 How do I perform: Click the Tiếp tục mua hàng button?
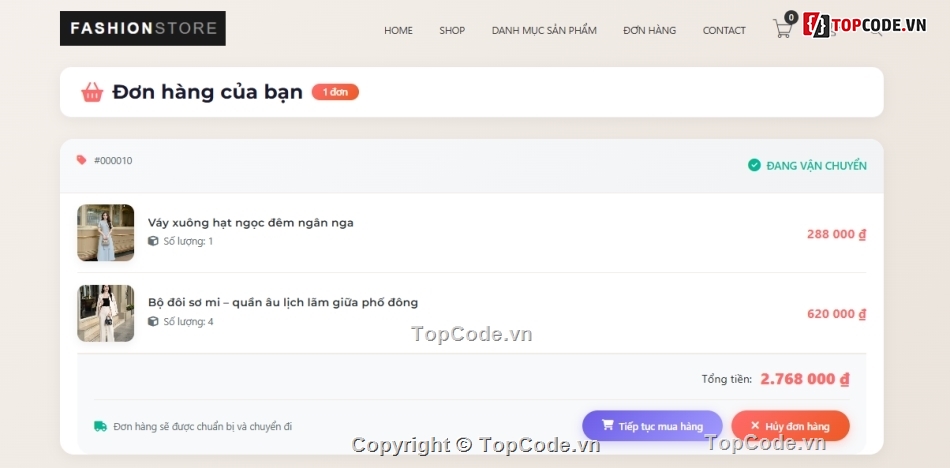click(653, 426)
